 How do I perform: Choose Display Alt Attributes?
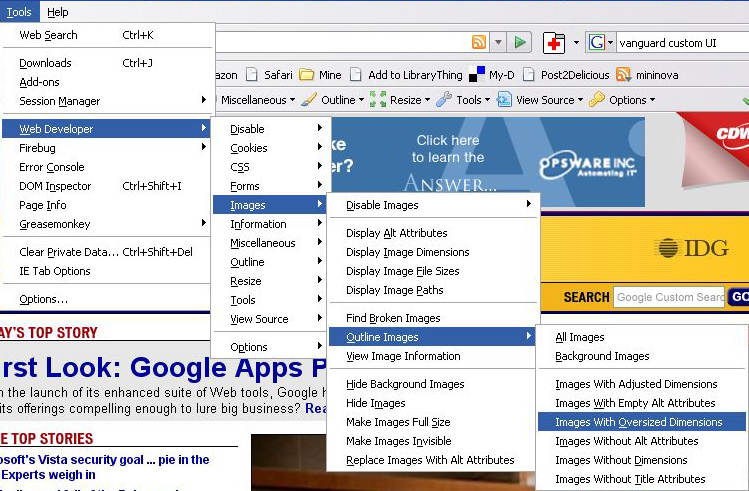tap(433, 233)
